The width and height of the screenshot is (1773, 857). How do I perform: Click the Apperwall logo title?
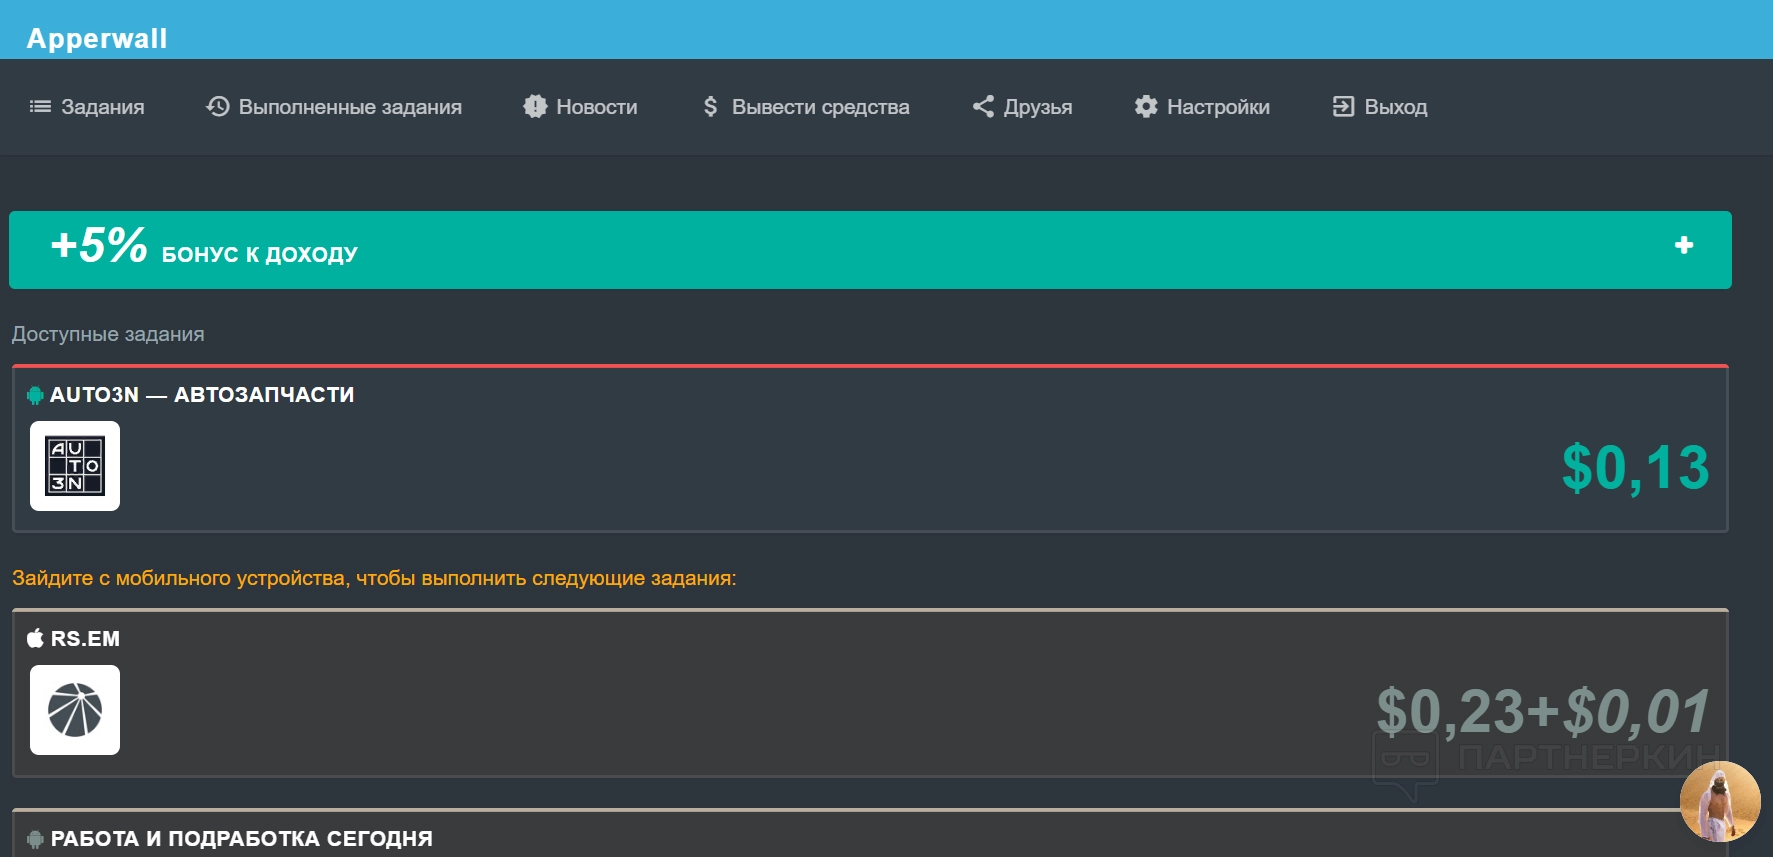pos(97,38)
